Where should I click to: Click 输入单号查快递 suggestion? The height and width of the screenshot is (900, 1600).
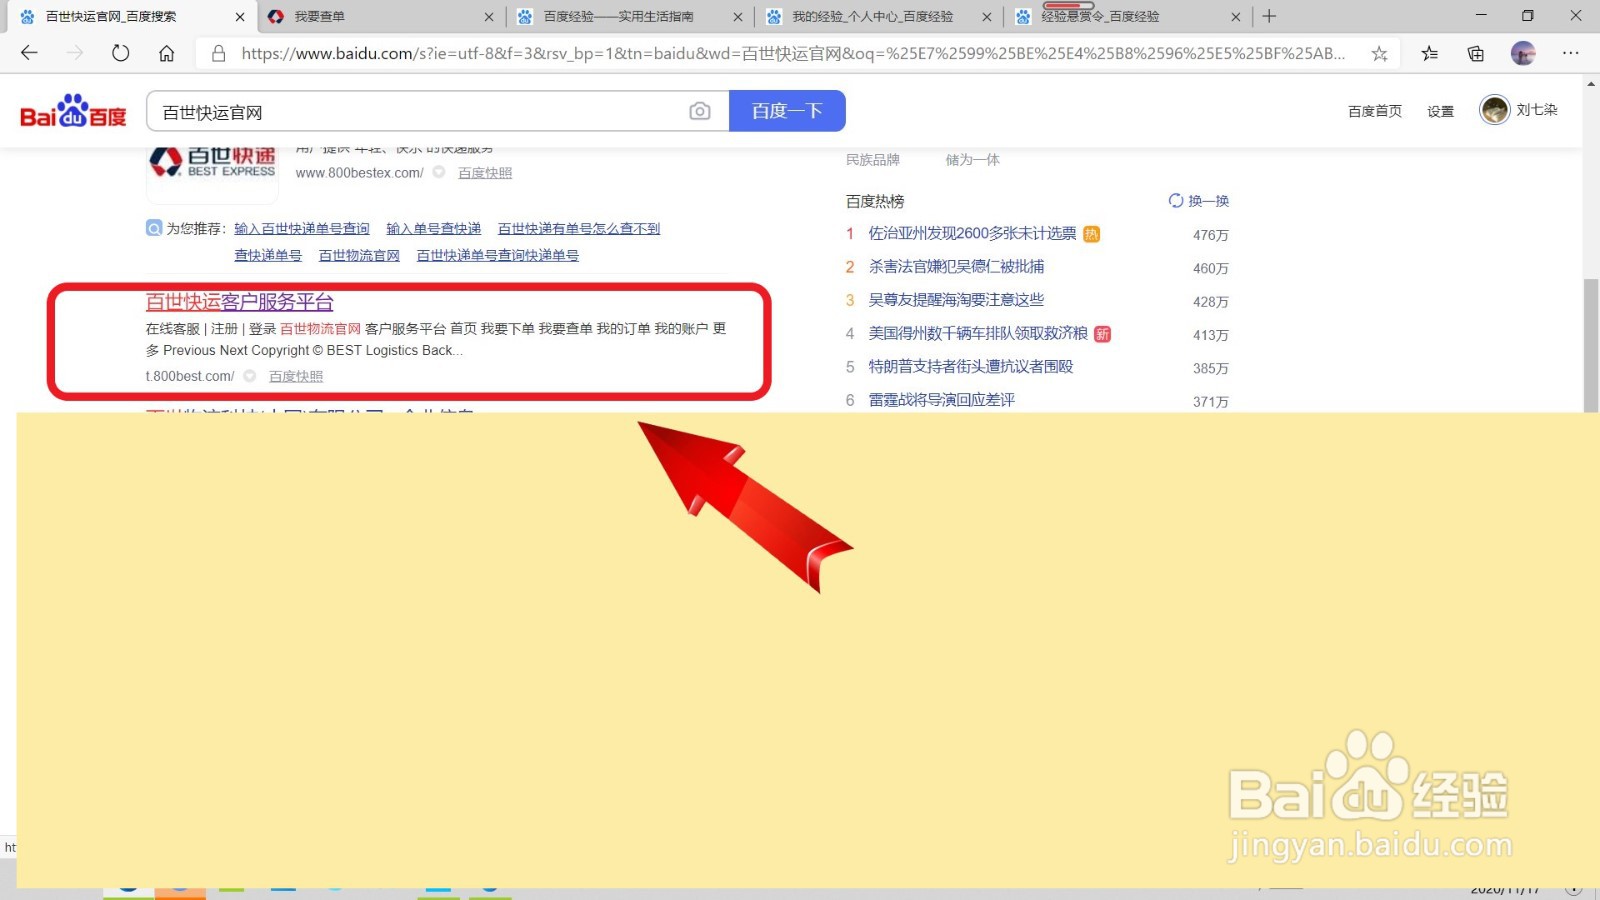click(434, 229)
